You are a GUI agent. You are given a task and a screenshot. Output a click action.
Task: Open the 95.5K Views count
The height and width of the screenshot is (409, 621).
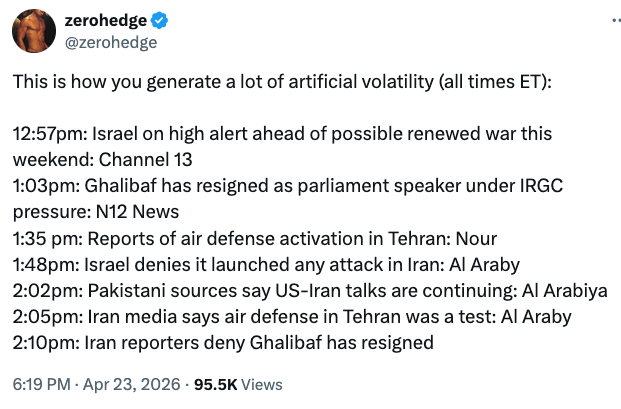(x=239, y=384)
